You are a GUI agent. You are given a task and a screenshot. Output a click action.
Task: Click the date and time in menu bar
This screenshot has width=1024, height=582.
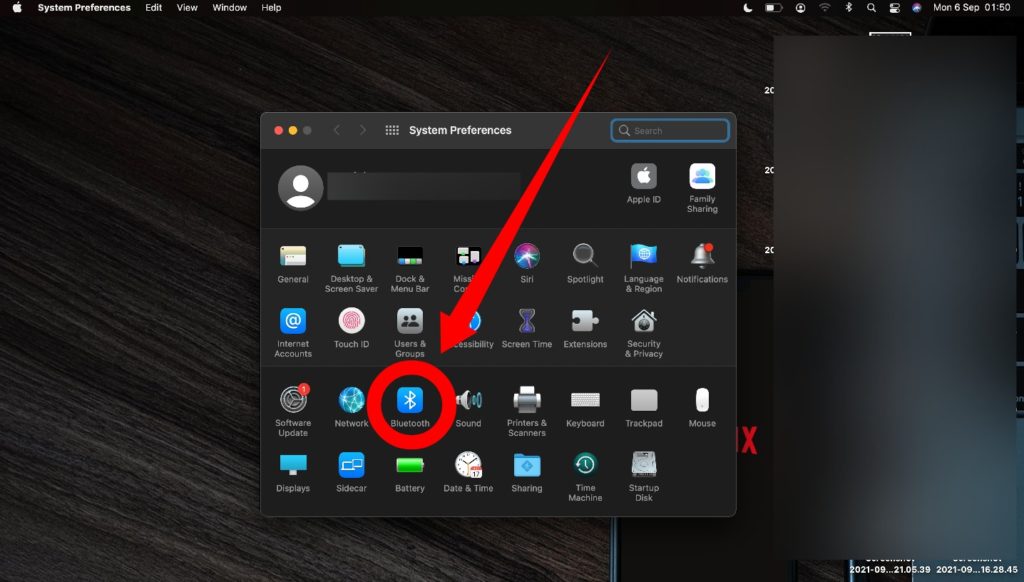tap(972, 8)
